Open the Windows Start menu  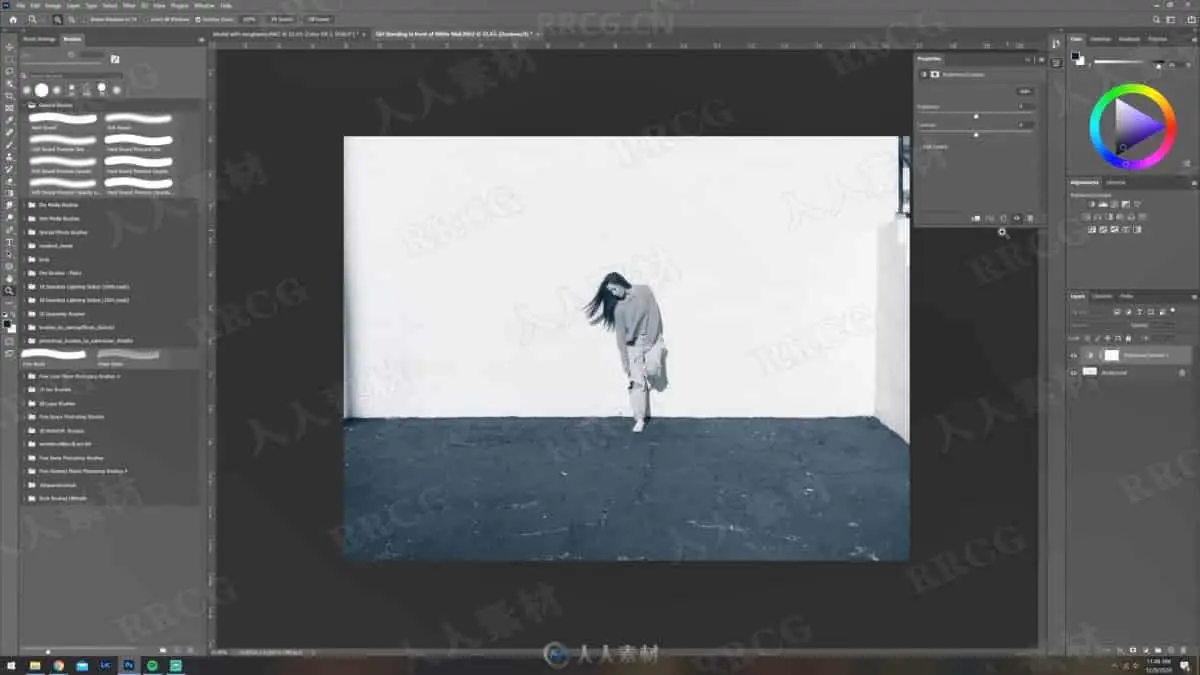tap(10, 665)
